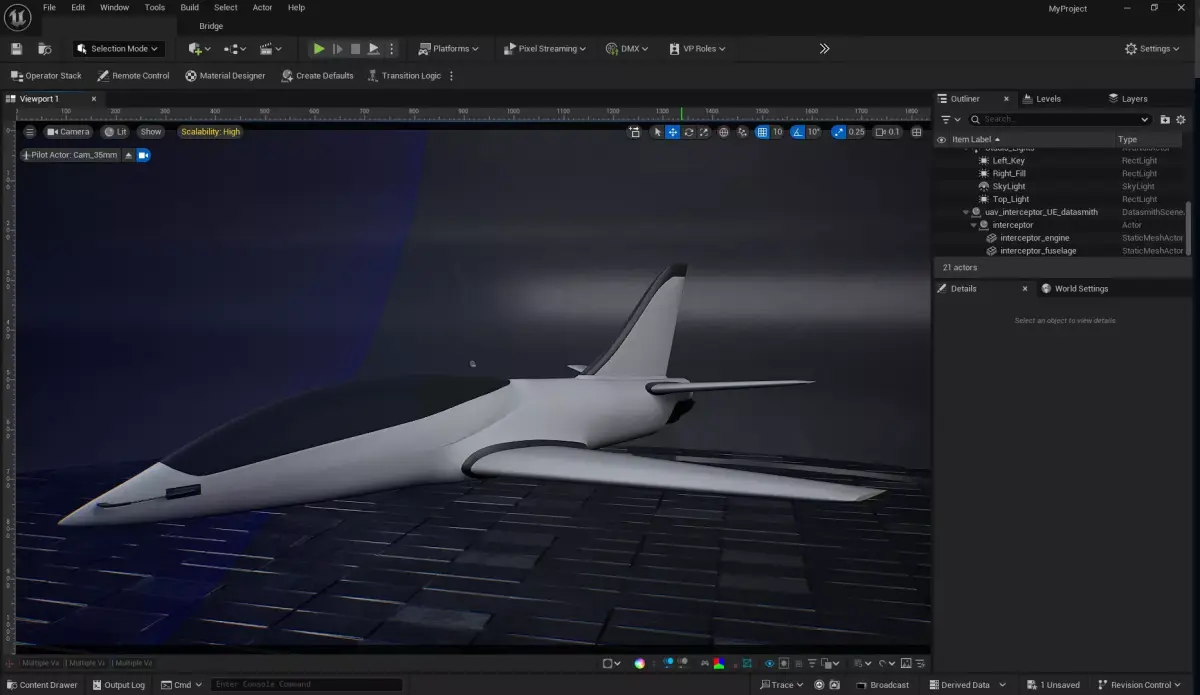Open the Lit view mode menu
The image size is (1200, 695).
(116, 132)
